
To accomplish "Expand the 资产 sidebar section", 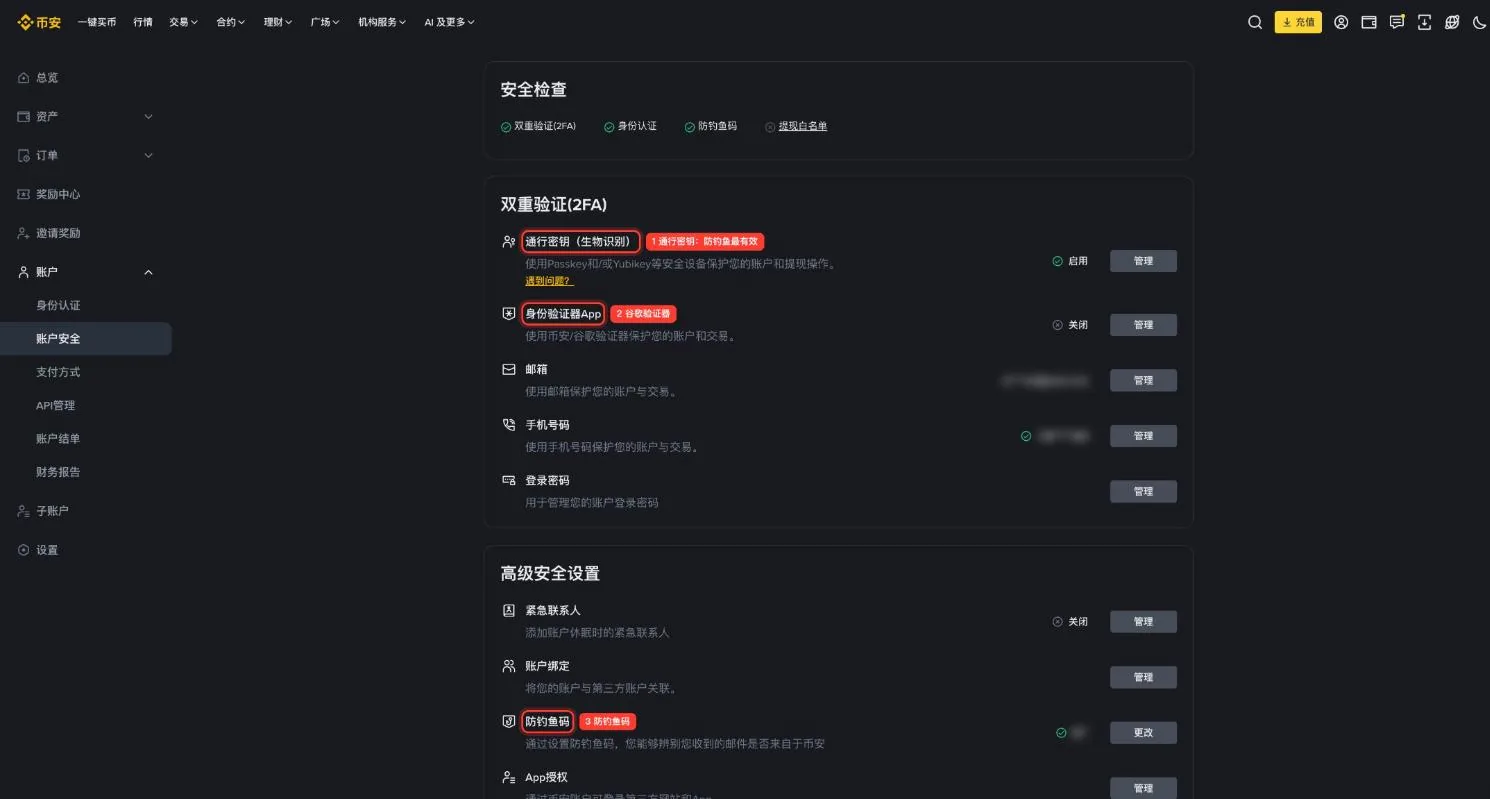I will (86, 117).
